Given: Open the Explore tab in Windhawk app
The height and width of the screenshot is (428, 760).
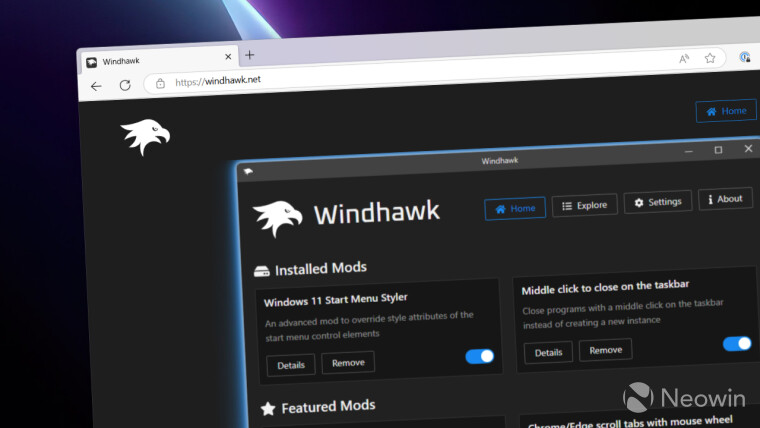Looking at the screenshot, I should 585,205.
